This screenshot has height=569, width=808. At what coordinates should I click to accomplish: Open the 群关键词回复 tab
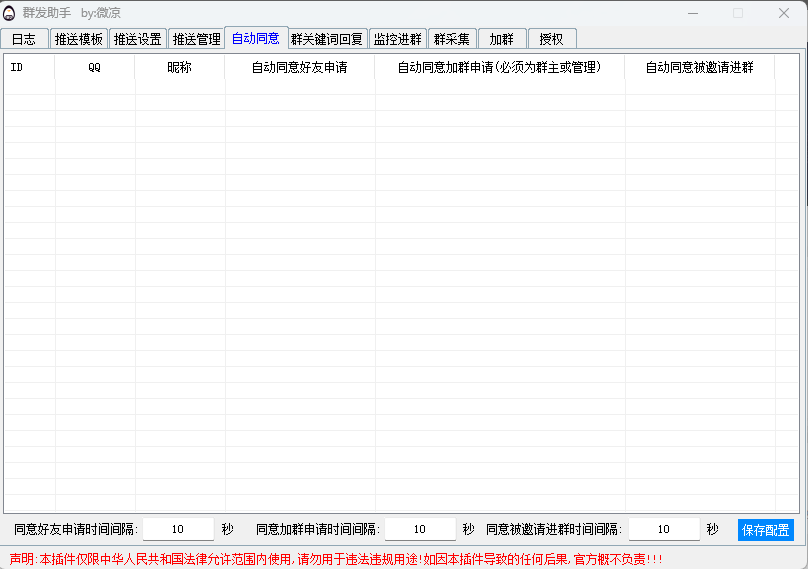(x=327, y=39)
